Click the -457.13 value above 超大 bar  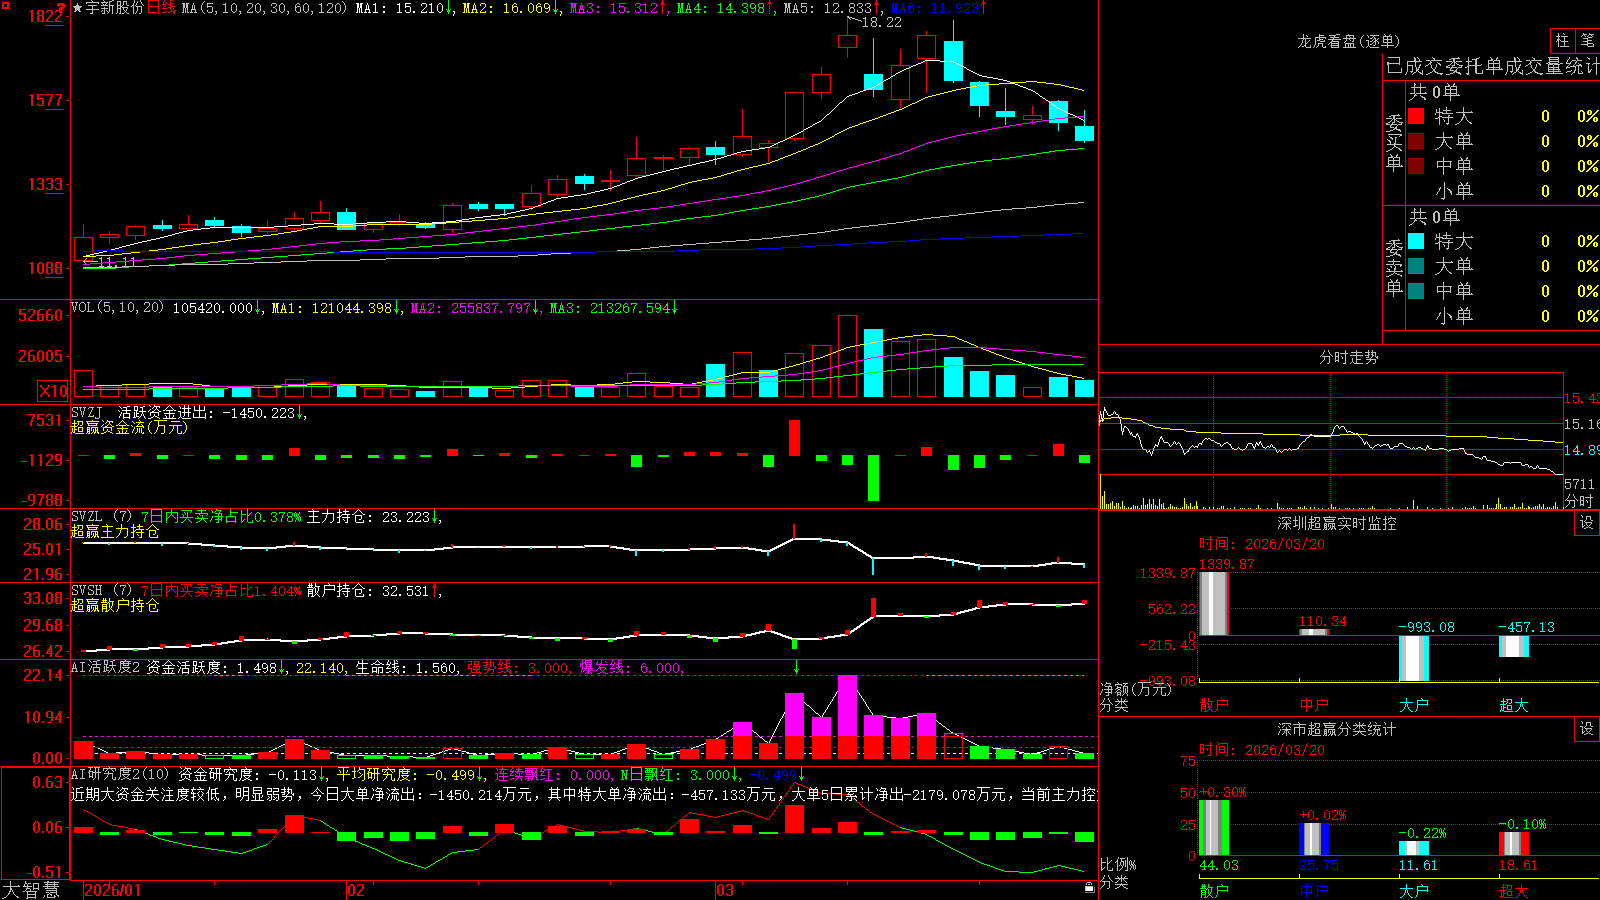point(1526,627)
